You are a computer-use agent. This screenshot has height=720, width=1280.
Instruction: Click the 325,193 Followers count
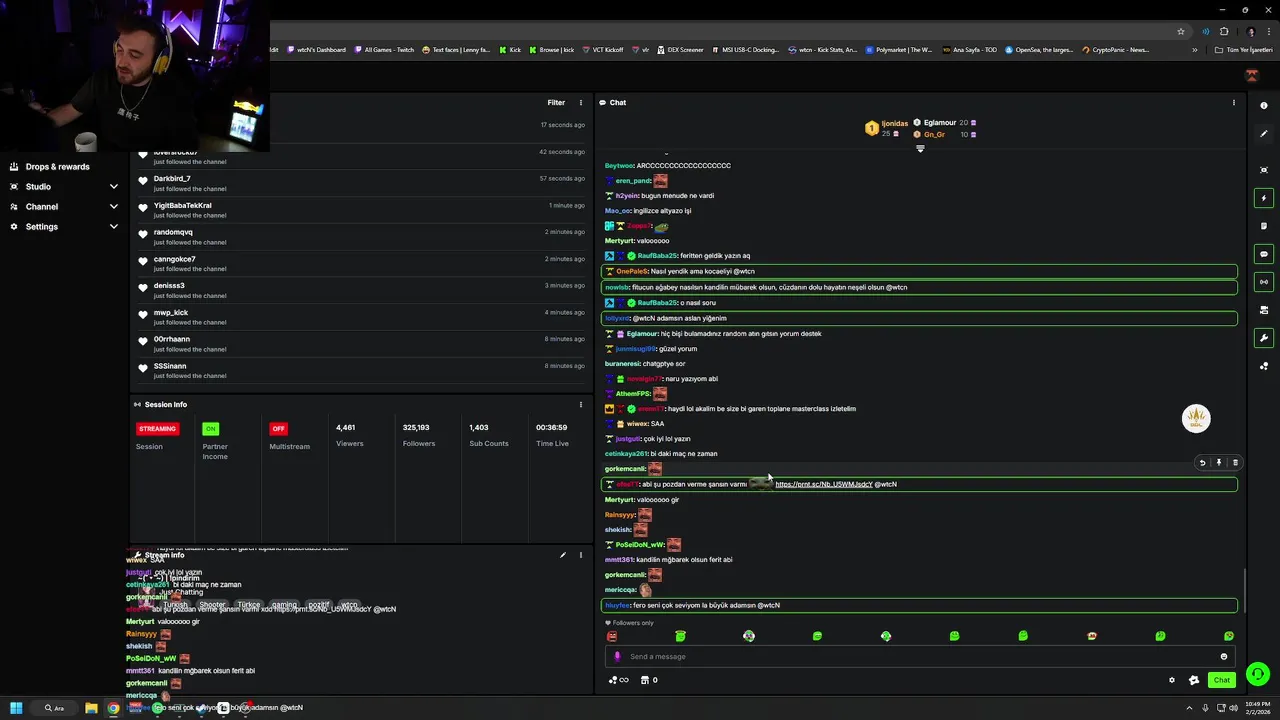click(x=416, y=428)
